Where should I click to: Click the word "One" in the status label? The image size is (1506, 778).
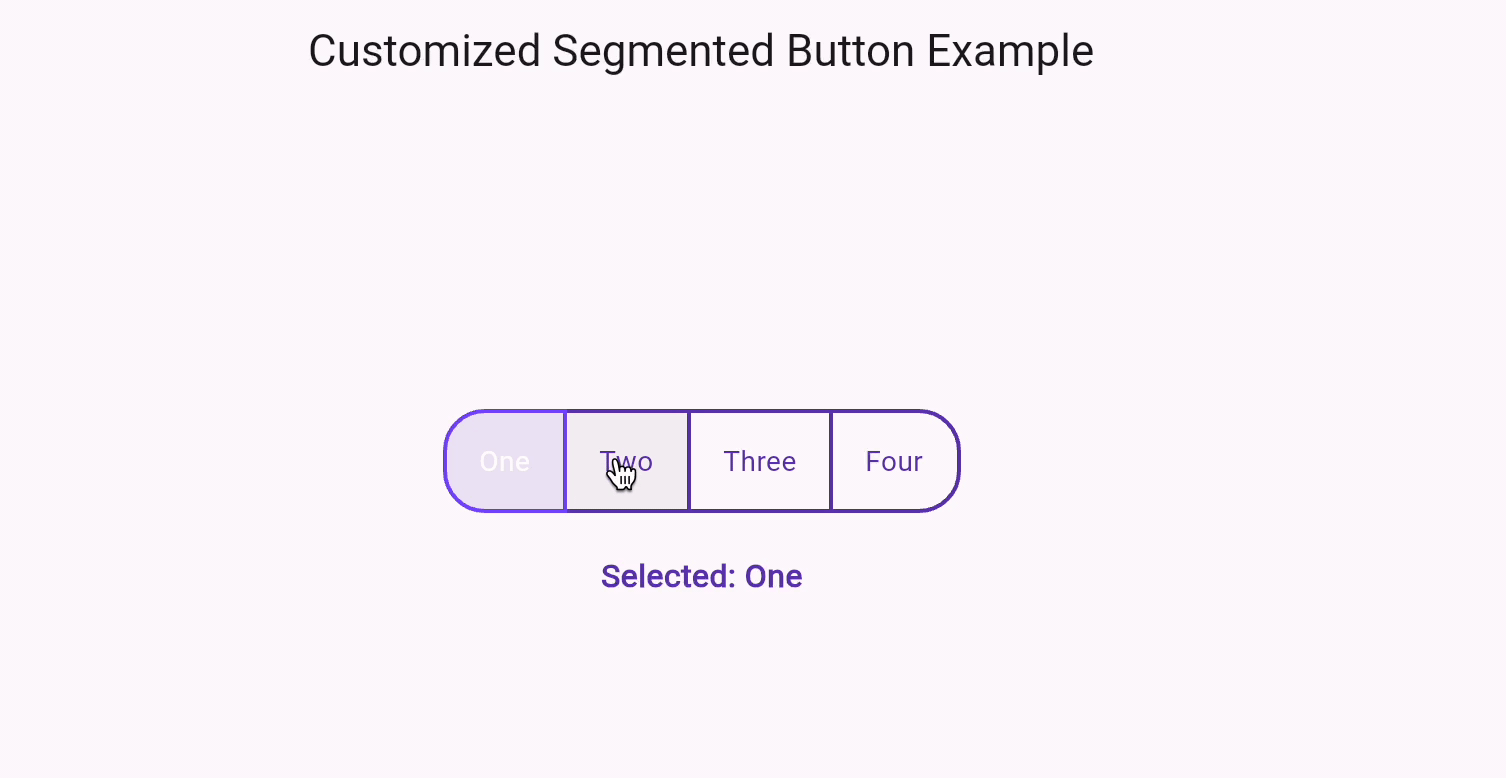(x=775, y=576)
